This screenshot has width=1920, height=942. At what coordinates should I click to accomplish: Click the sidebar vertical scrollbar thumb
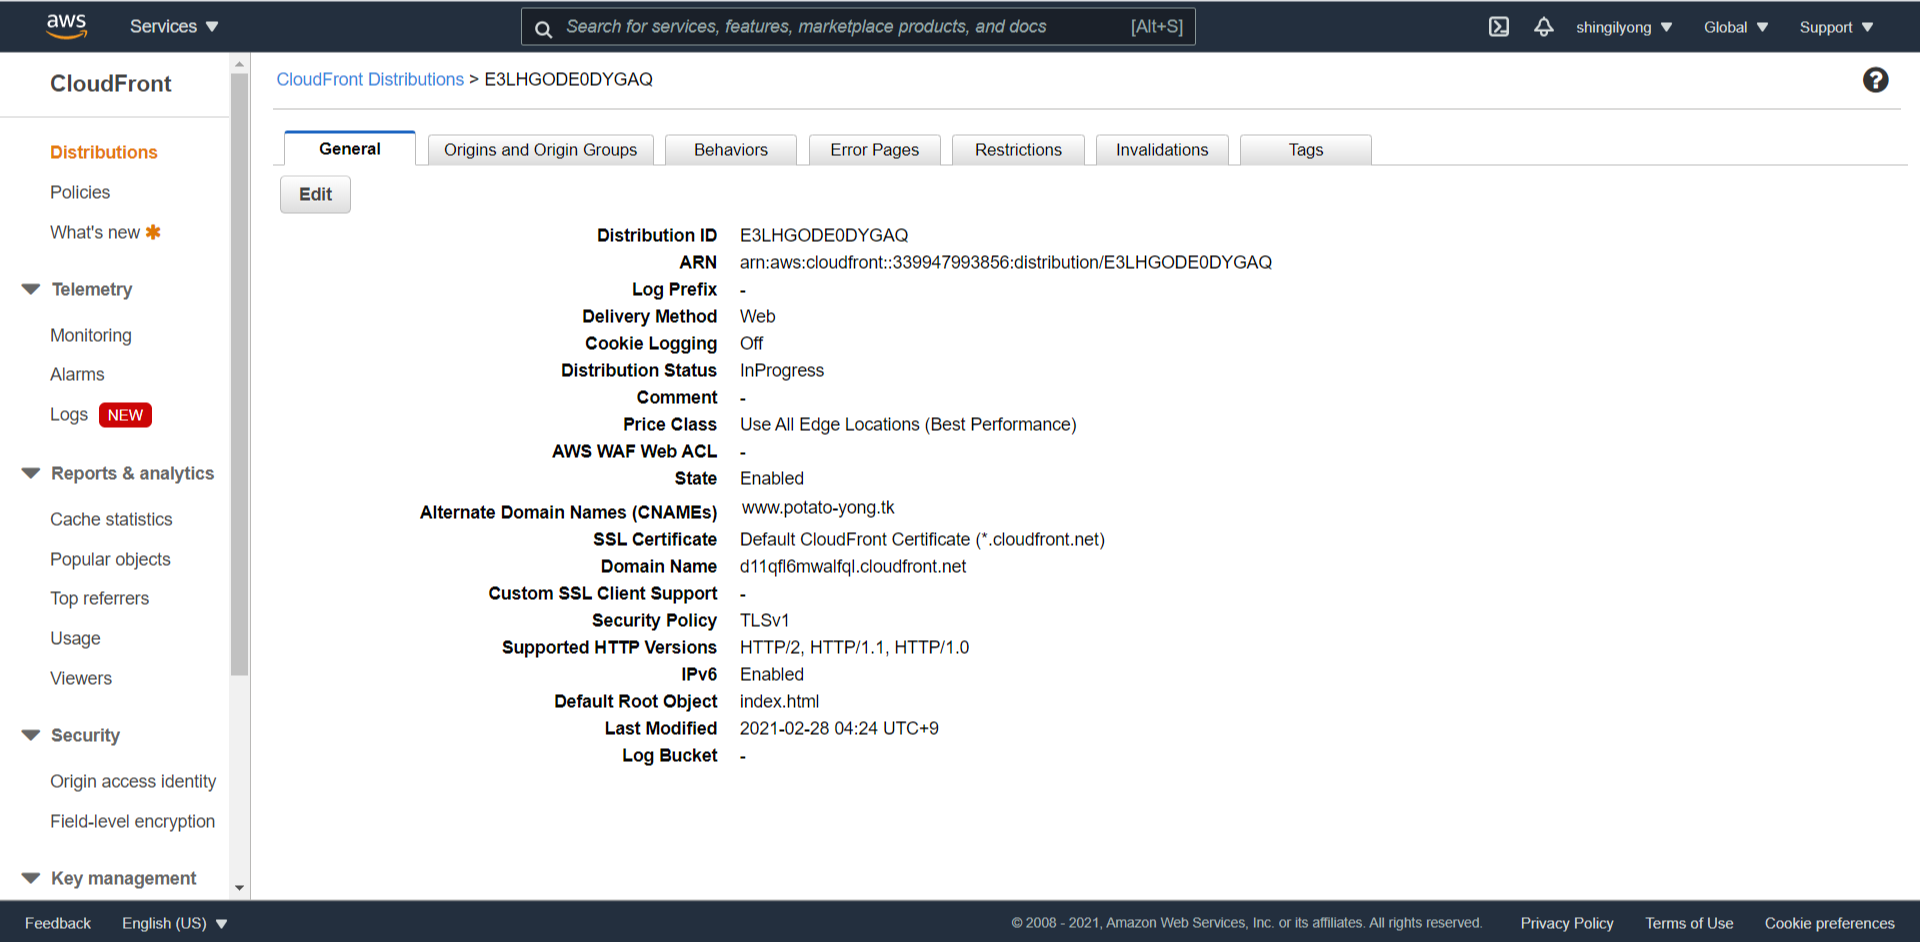[x=239, y=374]
